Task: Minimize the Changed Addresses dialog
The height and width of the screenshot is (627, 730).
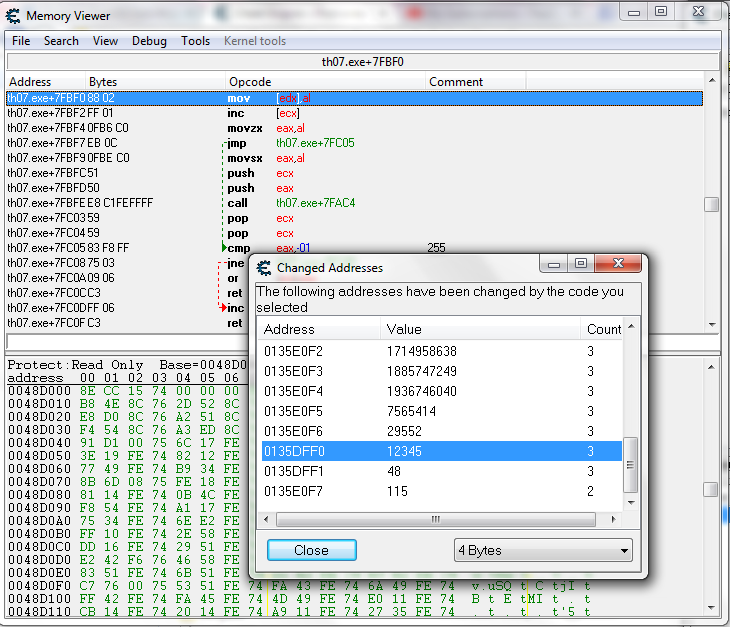Action: [554, 264]
